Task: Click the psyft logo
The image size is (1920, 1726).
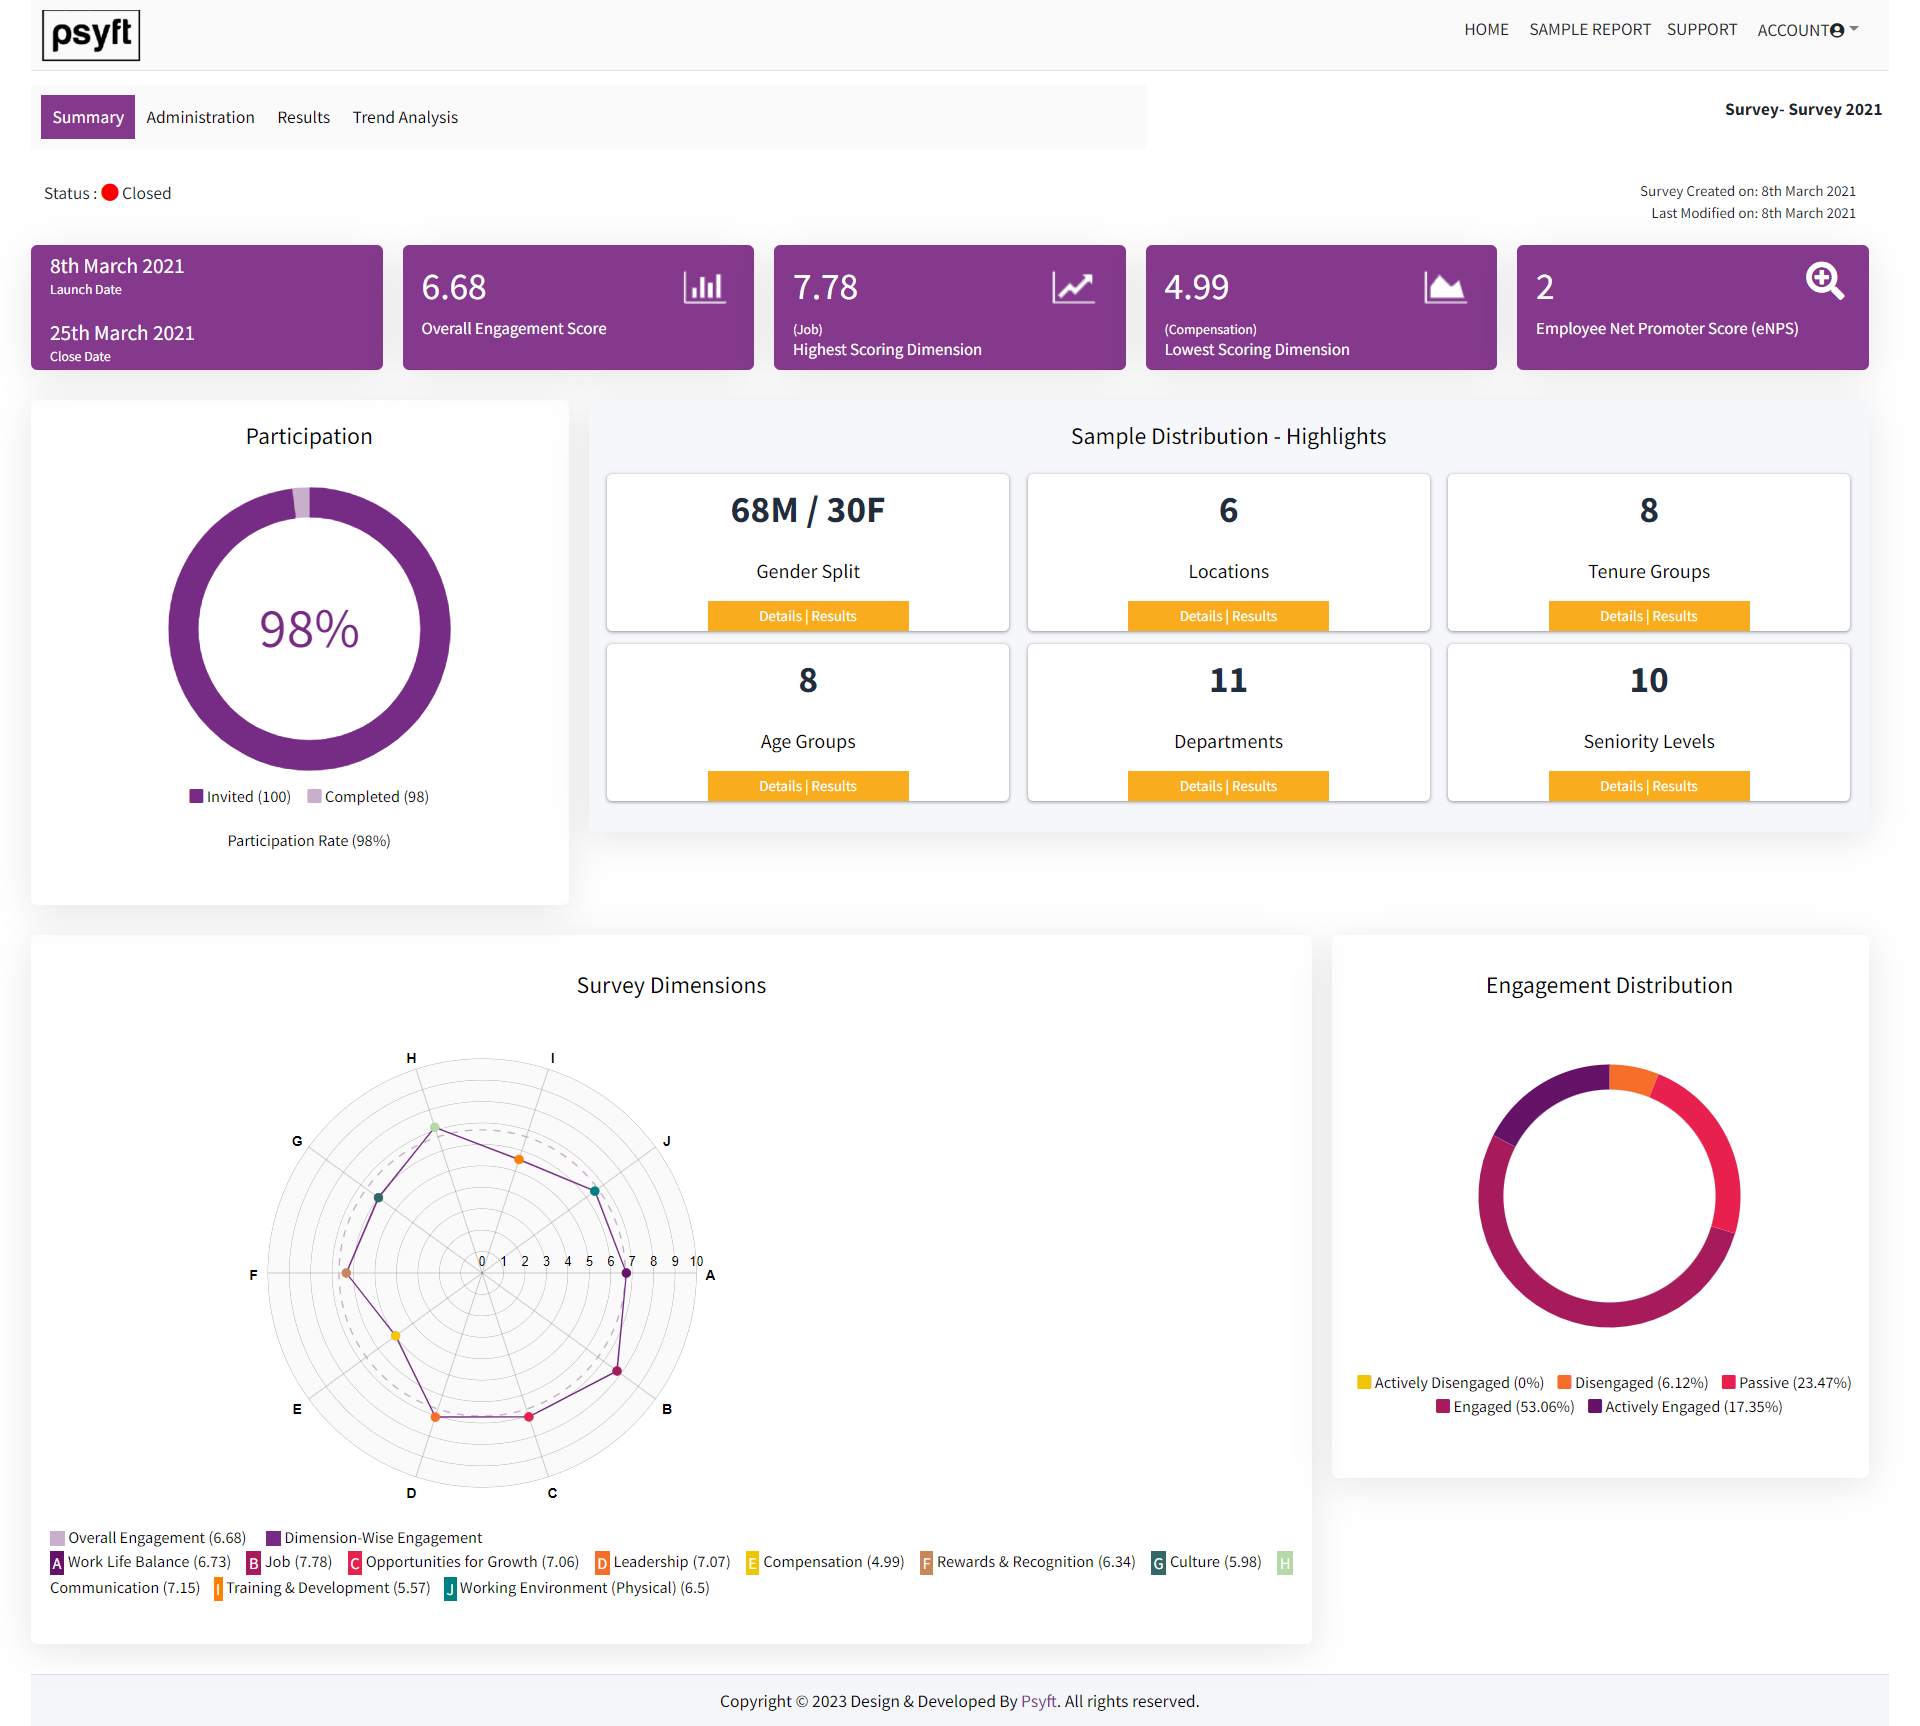Action: 90,36
